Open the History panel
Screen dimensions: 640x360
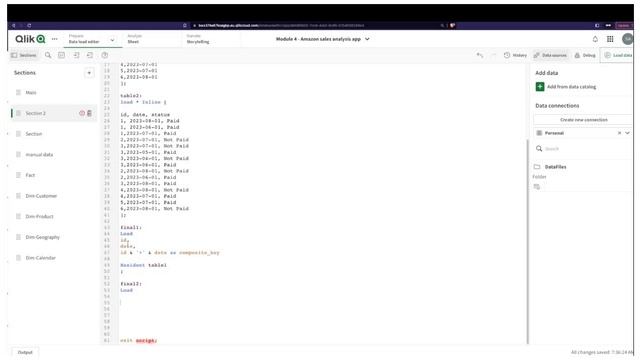[515, 55]
